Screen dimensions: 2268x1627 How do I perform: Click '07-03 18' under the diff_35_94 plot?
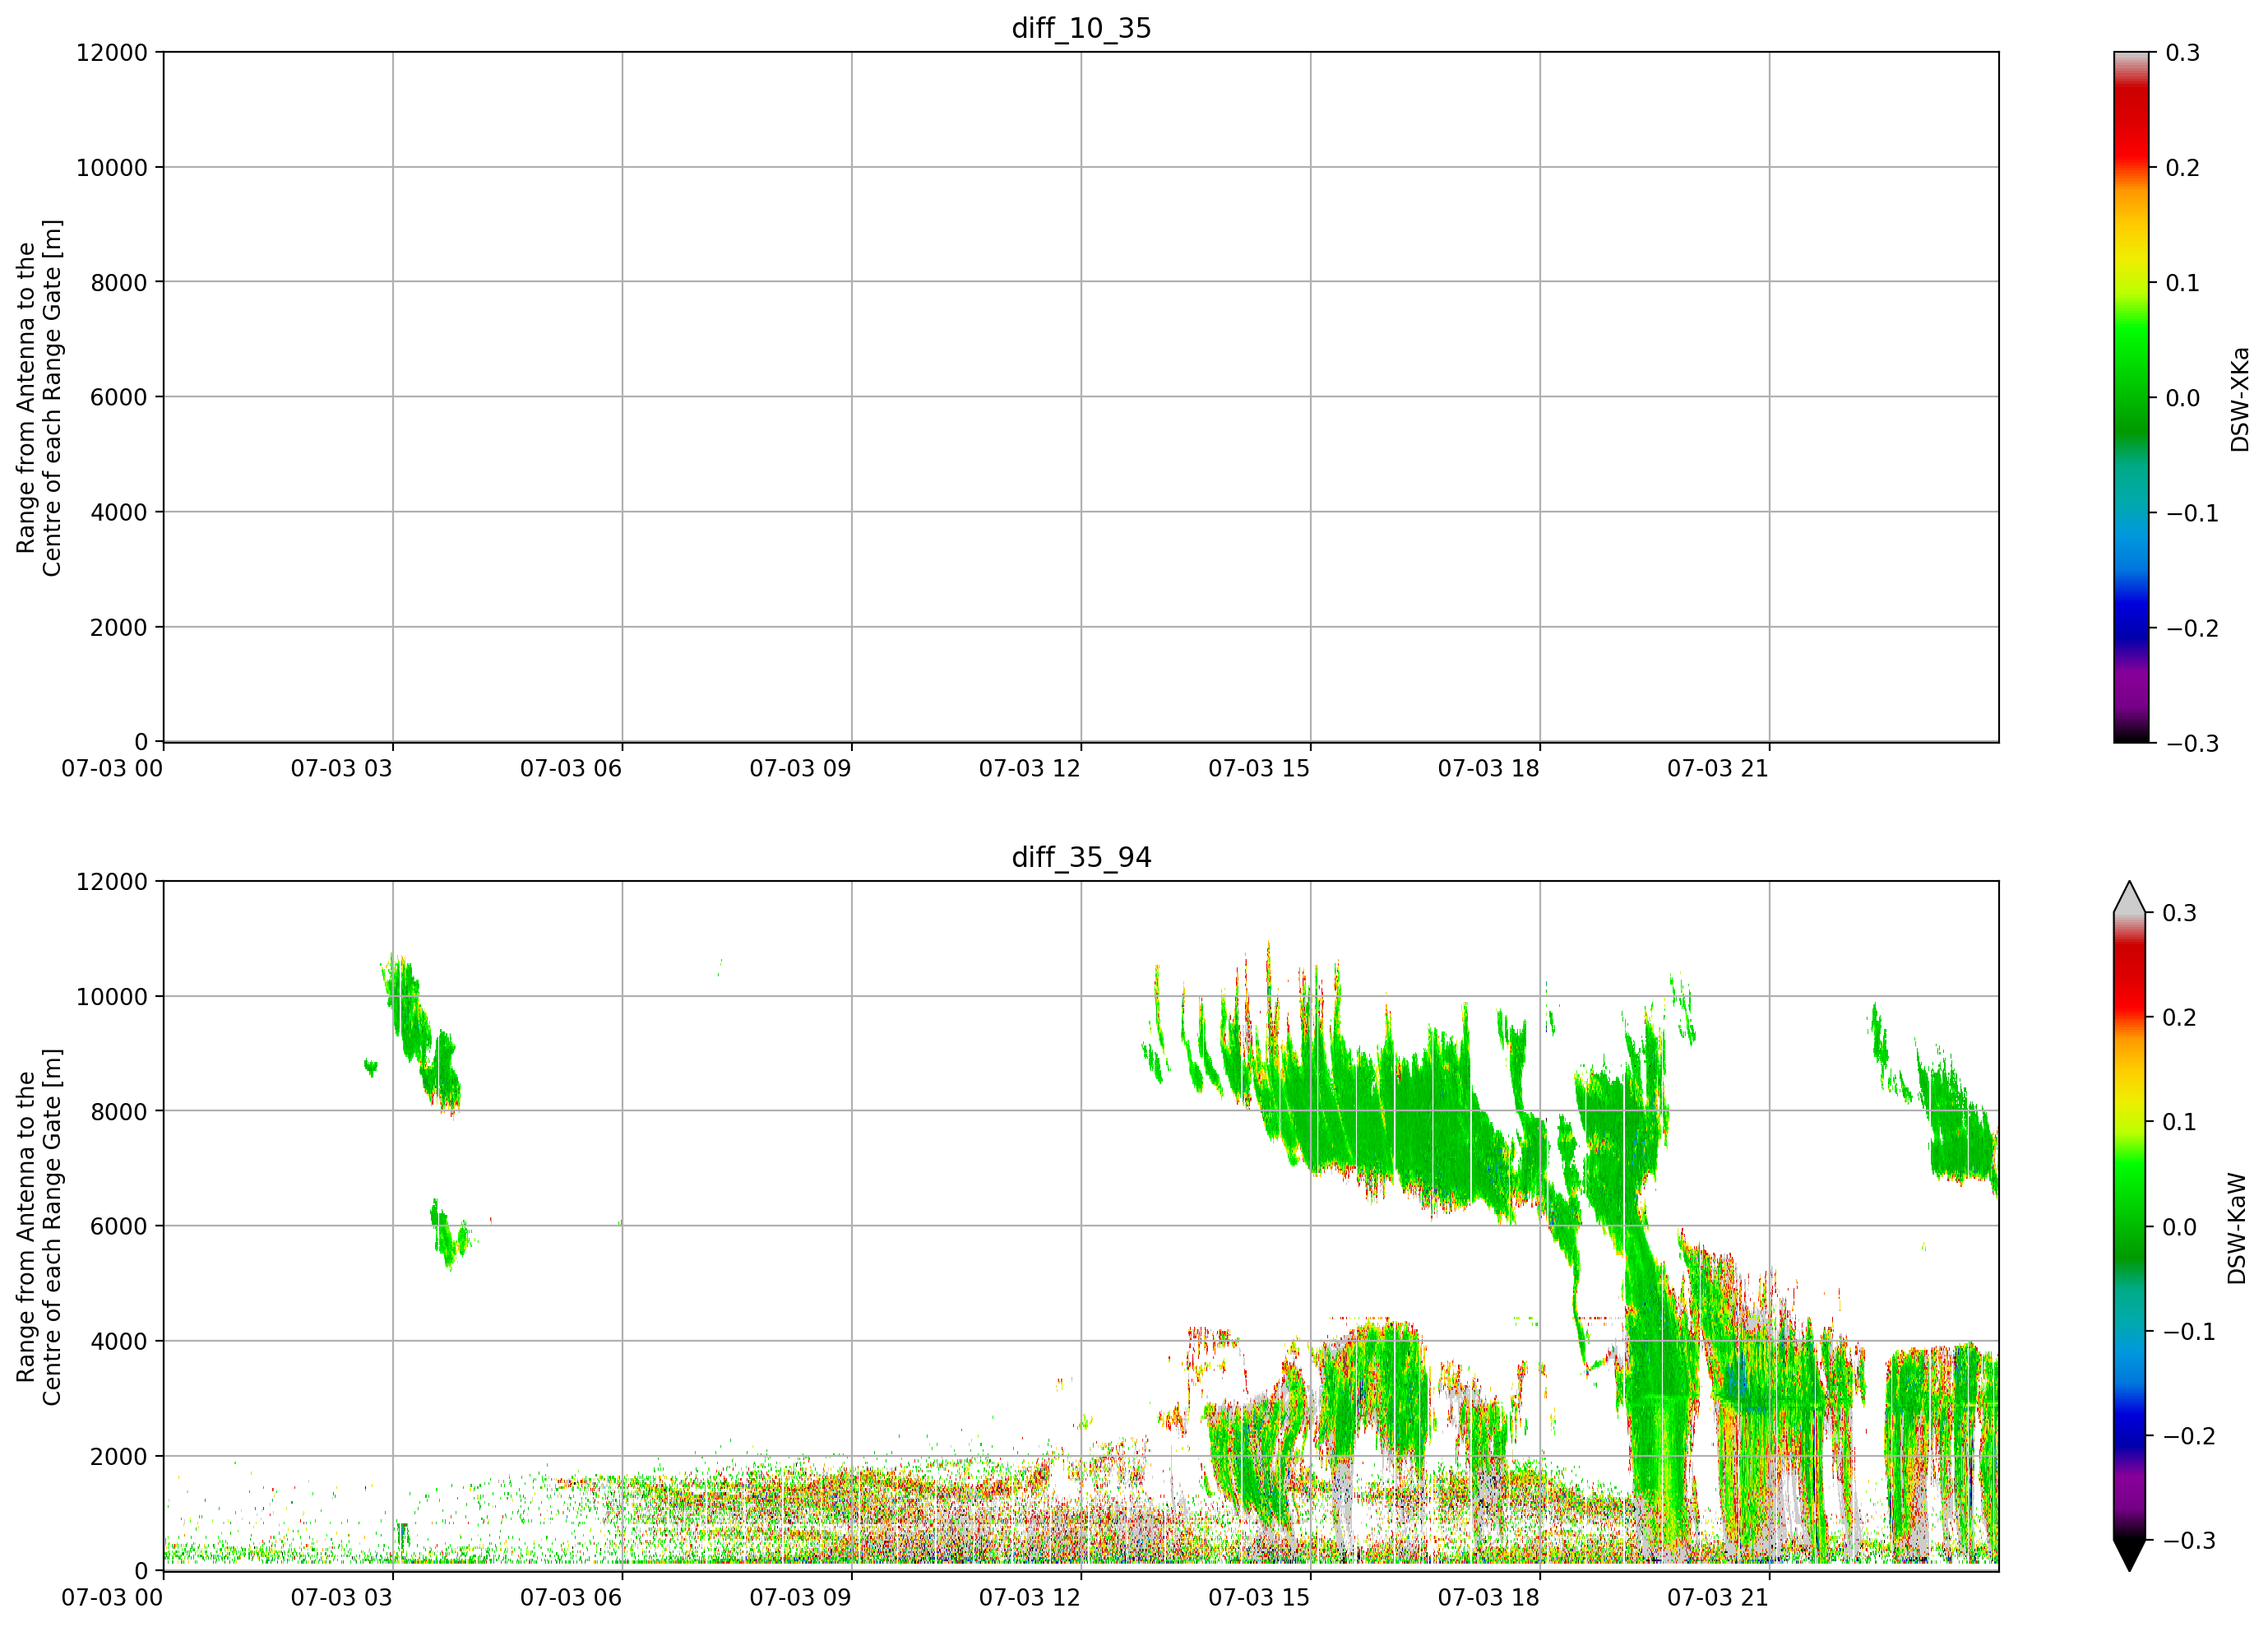pyautogui.click(x=1489, y=1597)
